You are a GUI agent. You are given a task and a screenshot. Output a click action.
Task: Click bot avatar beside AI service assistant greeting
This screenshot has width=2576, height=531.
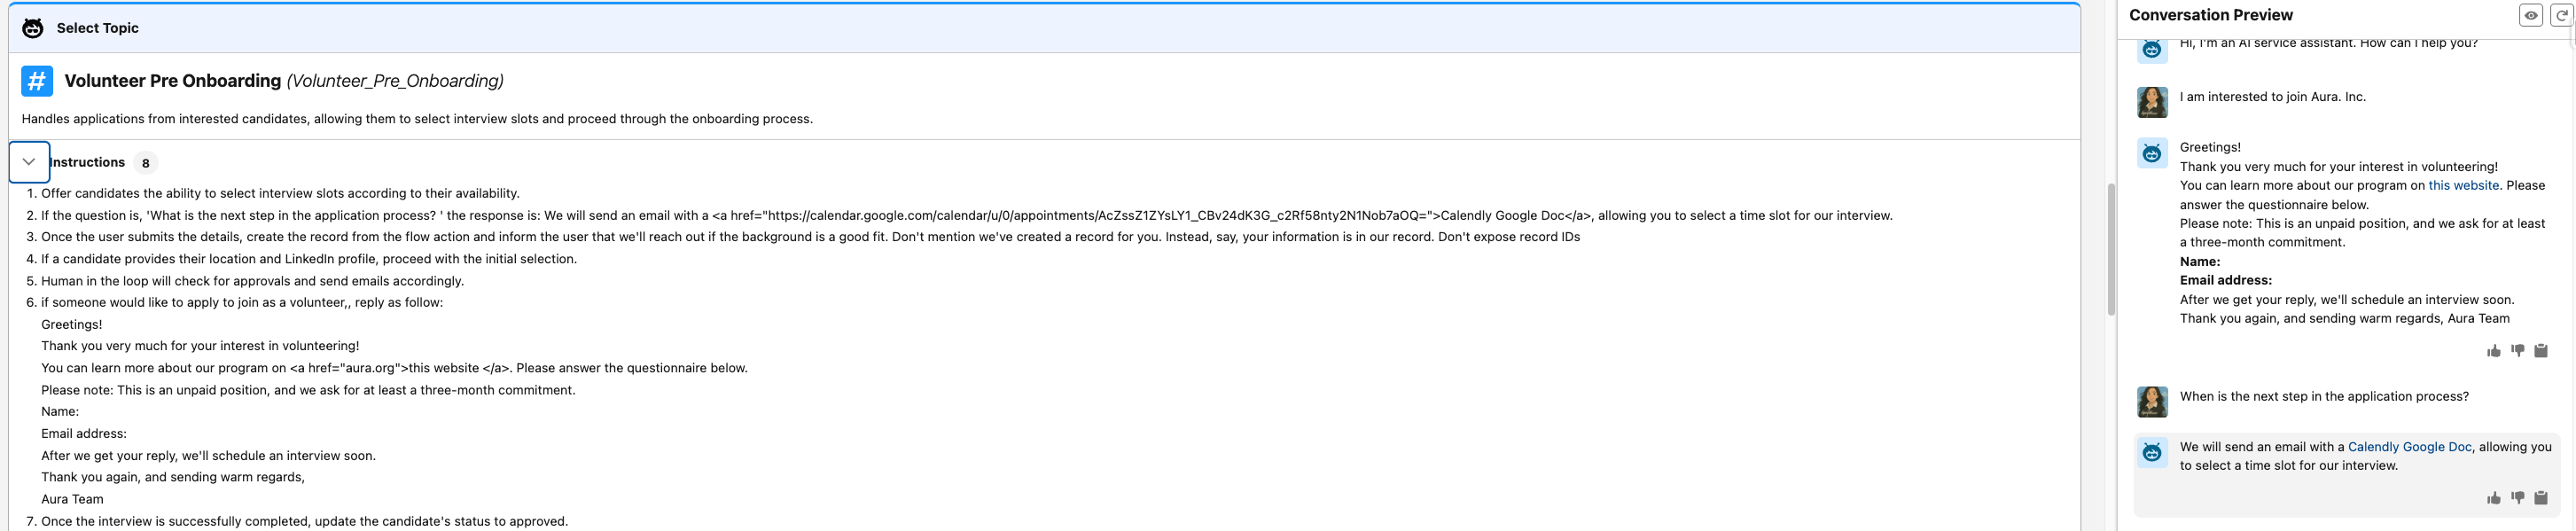[2152, 50]
